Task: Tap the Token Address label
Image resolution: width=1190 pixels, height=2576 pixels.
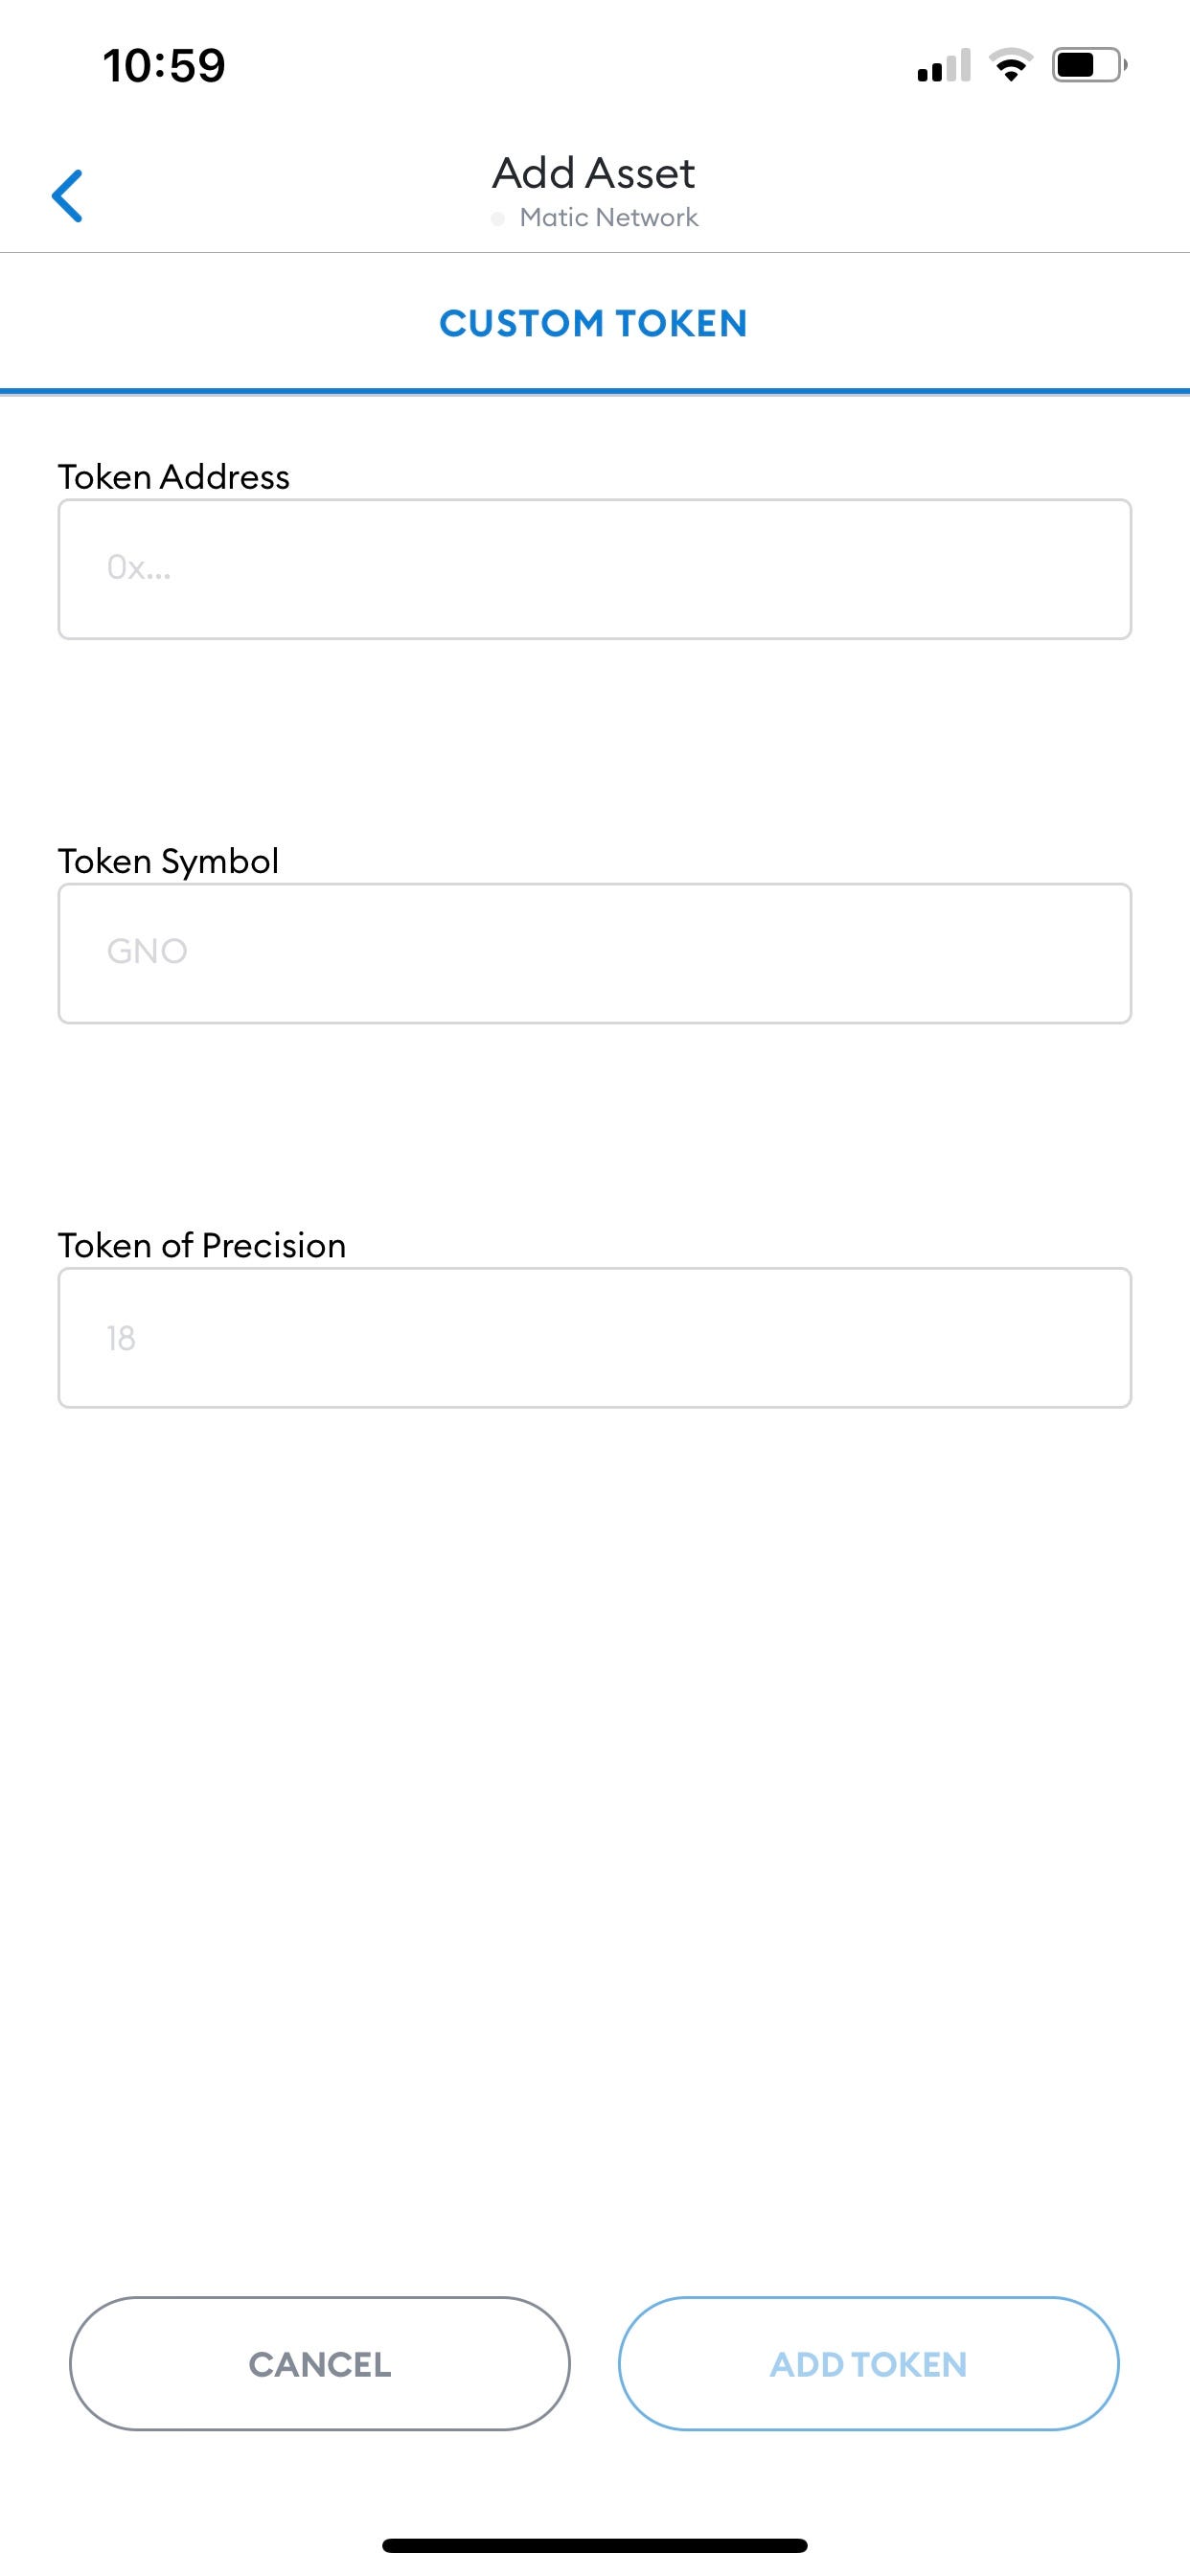Action: (174, 477)
